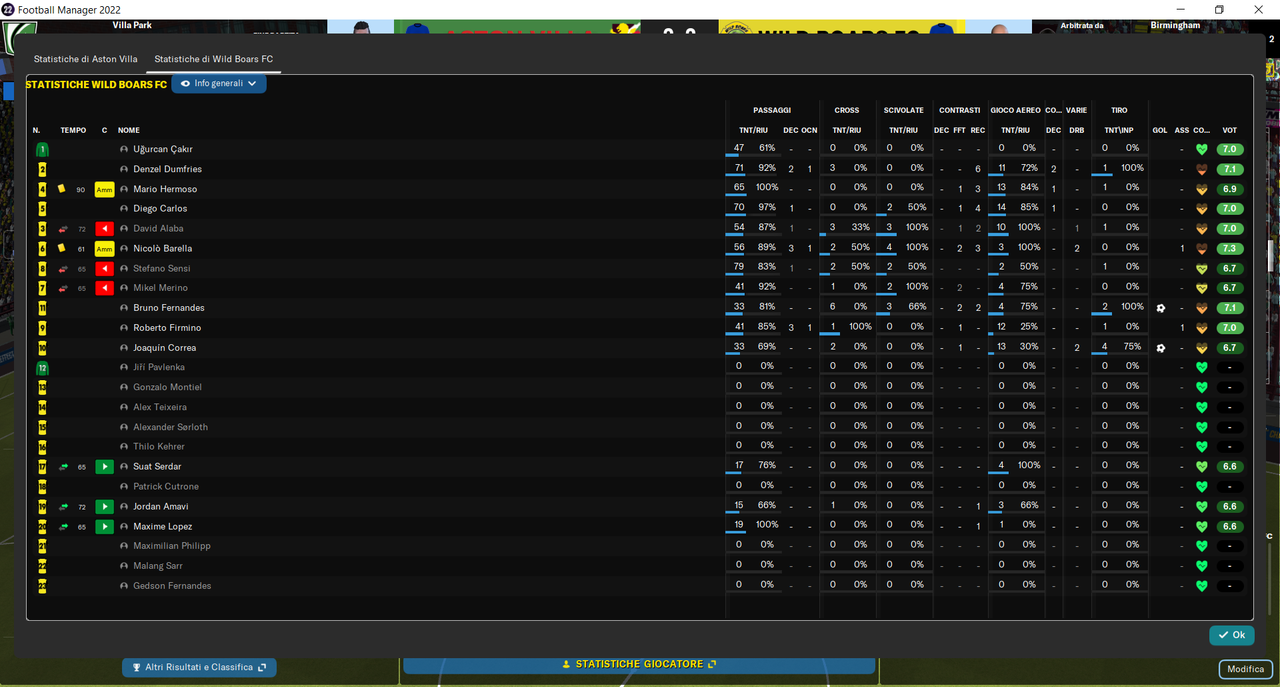Click green substituted-on arrow for Maxime Lopez
The width and height of the screenshot is (1280, 687).
(x=104, y=526)
